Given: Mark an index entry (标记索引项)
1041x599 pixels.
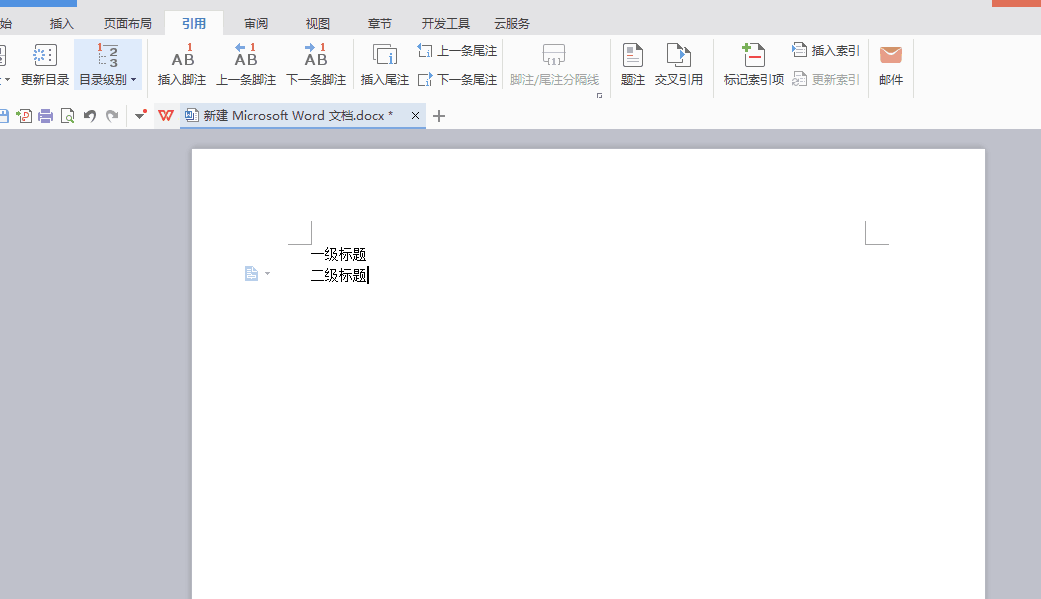Looking at the screenshot, I should (x=754, y=64).
